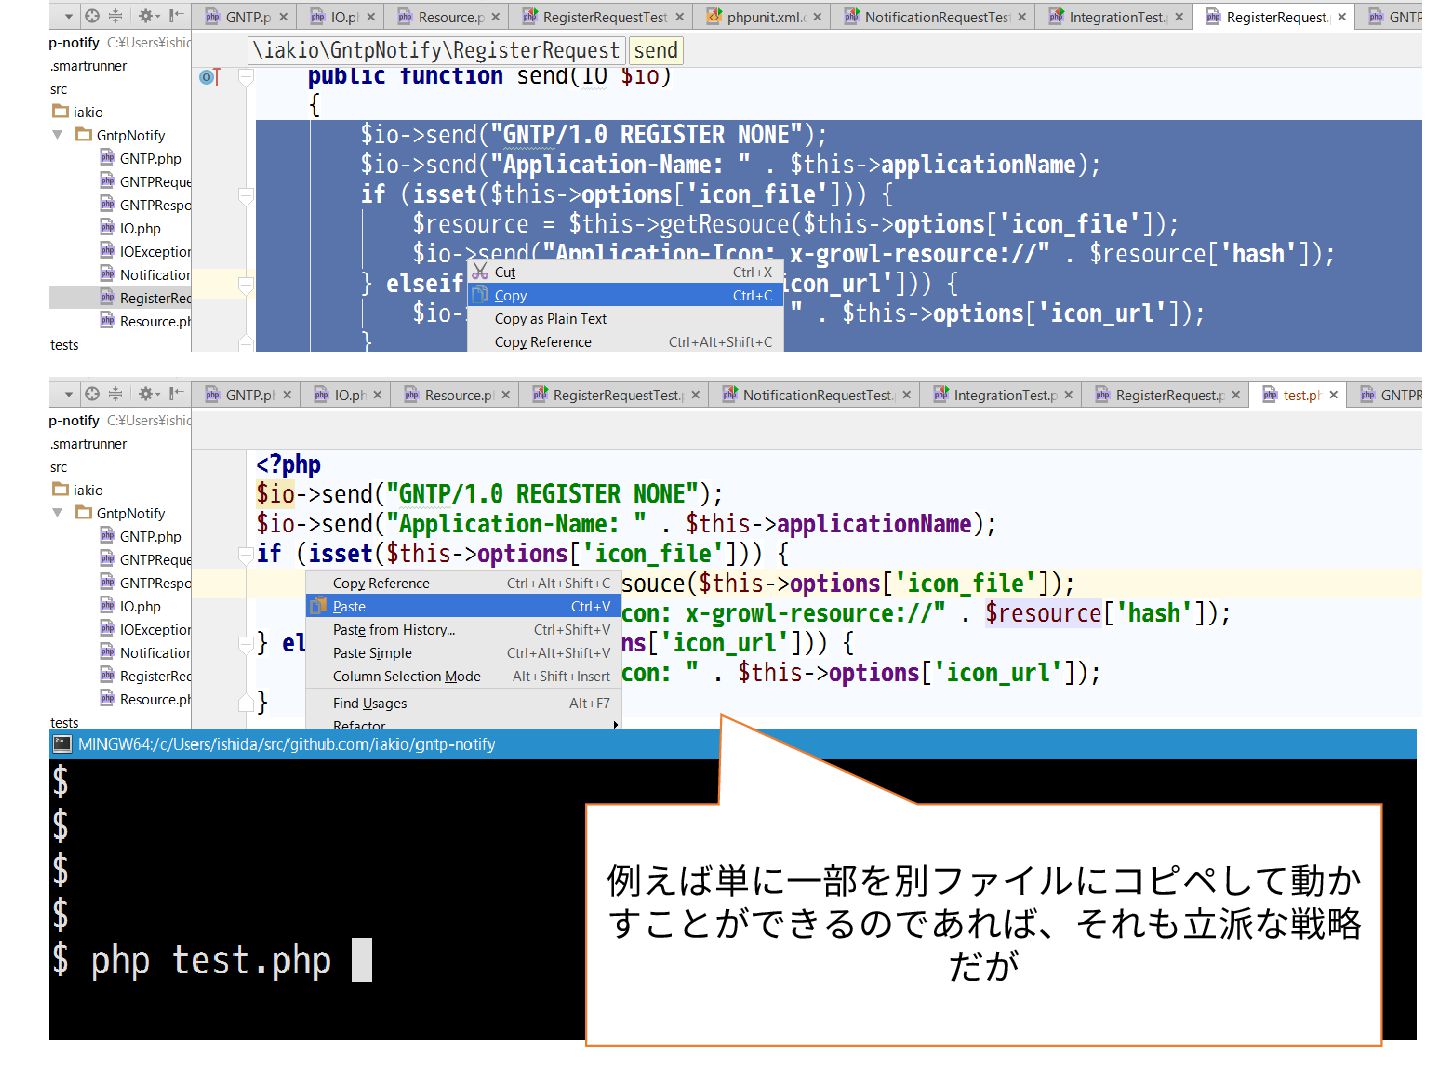Toggle Column Selection Mode menu entry

[x=463, y=676]
